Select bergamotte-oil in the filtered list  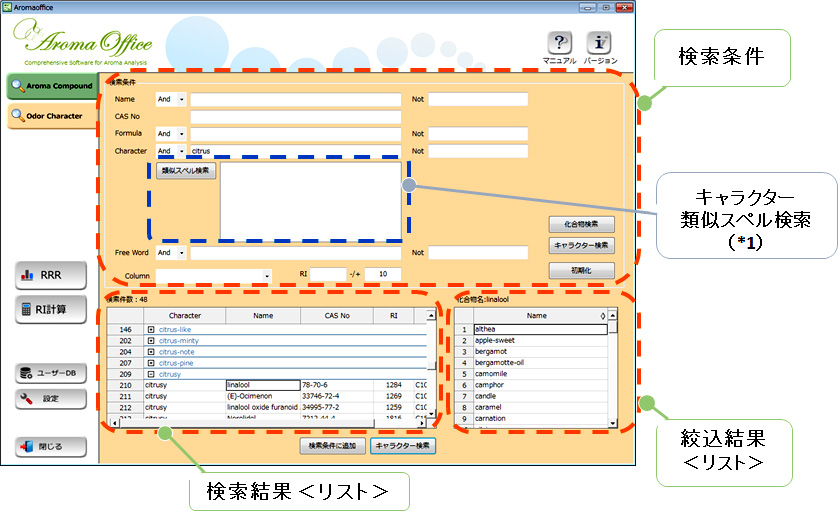click(540, 363)
